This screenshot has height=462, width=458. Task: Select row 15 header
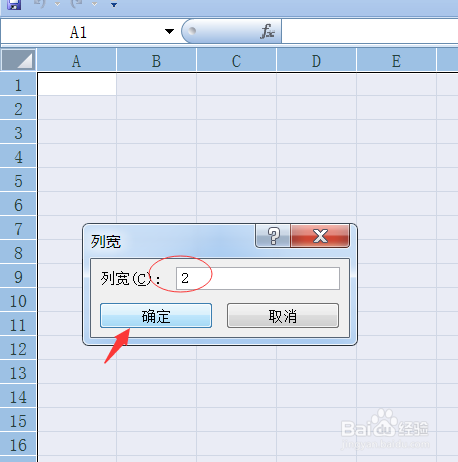click(x=18, y=421)
